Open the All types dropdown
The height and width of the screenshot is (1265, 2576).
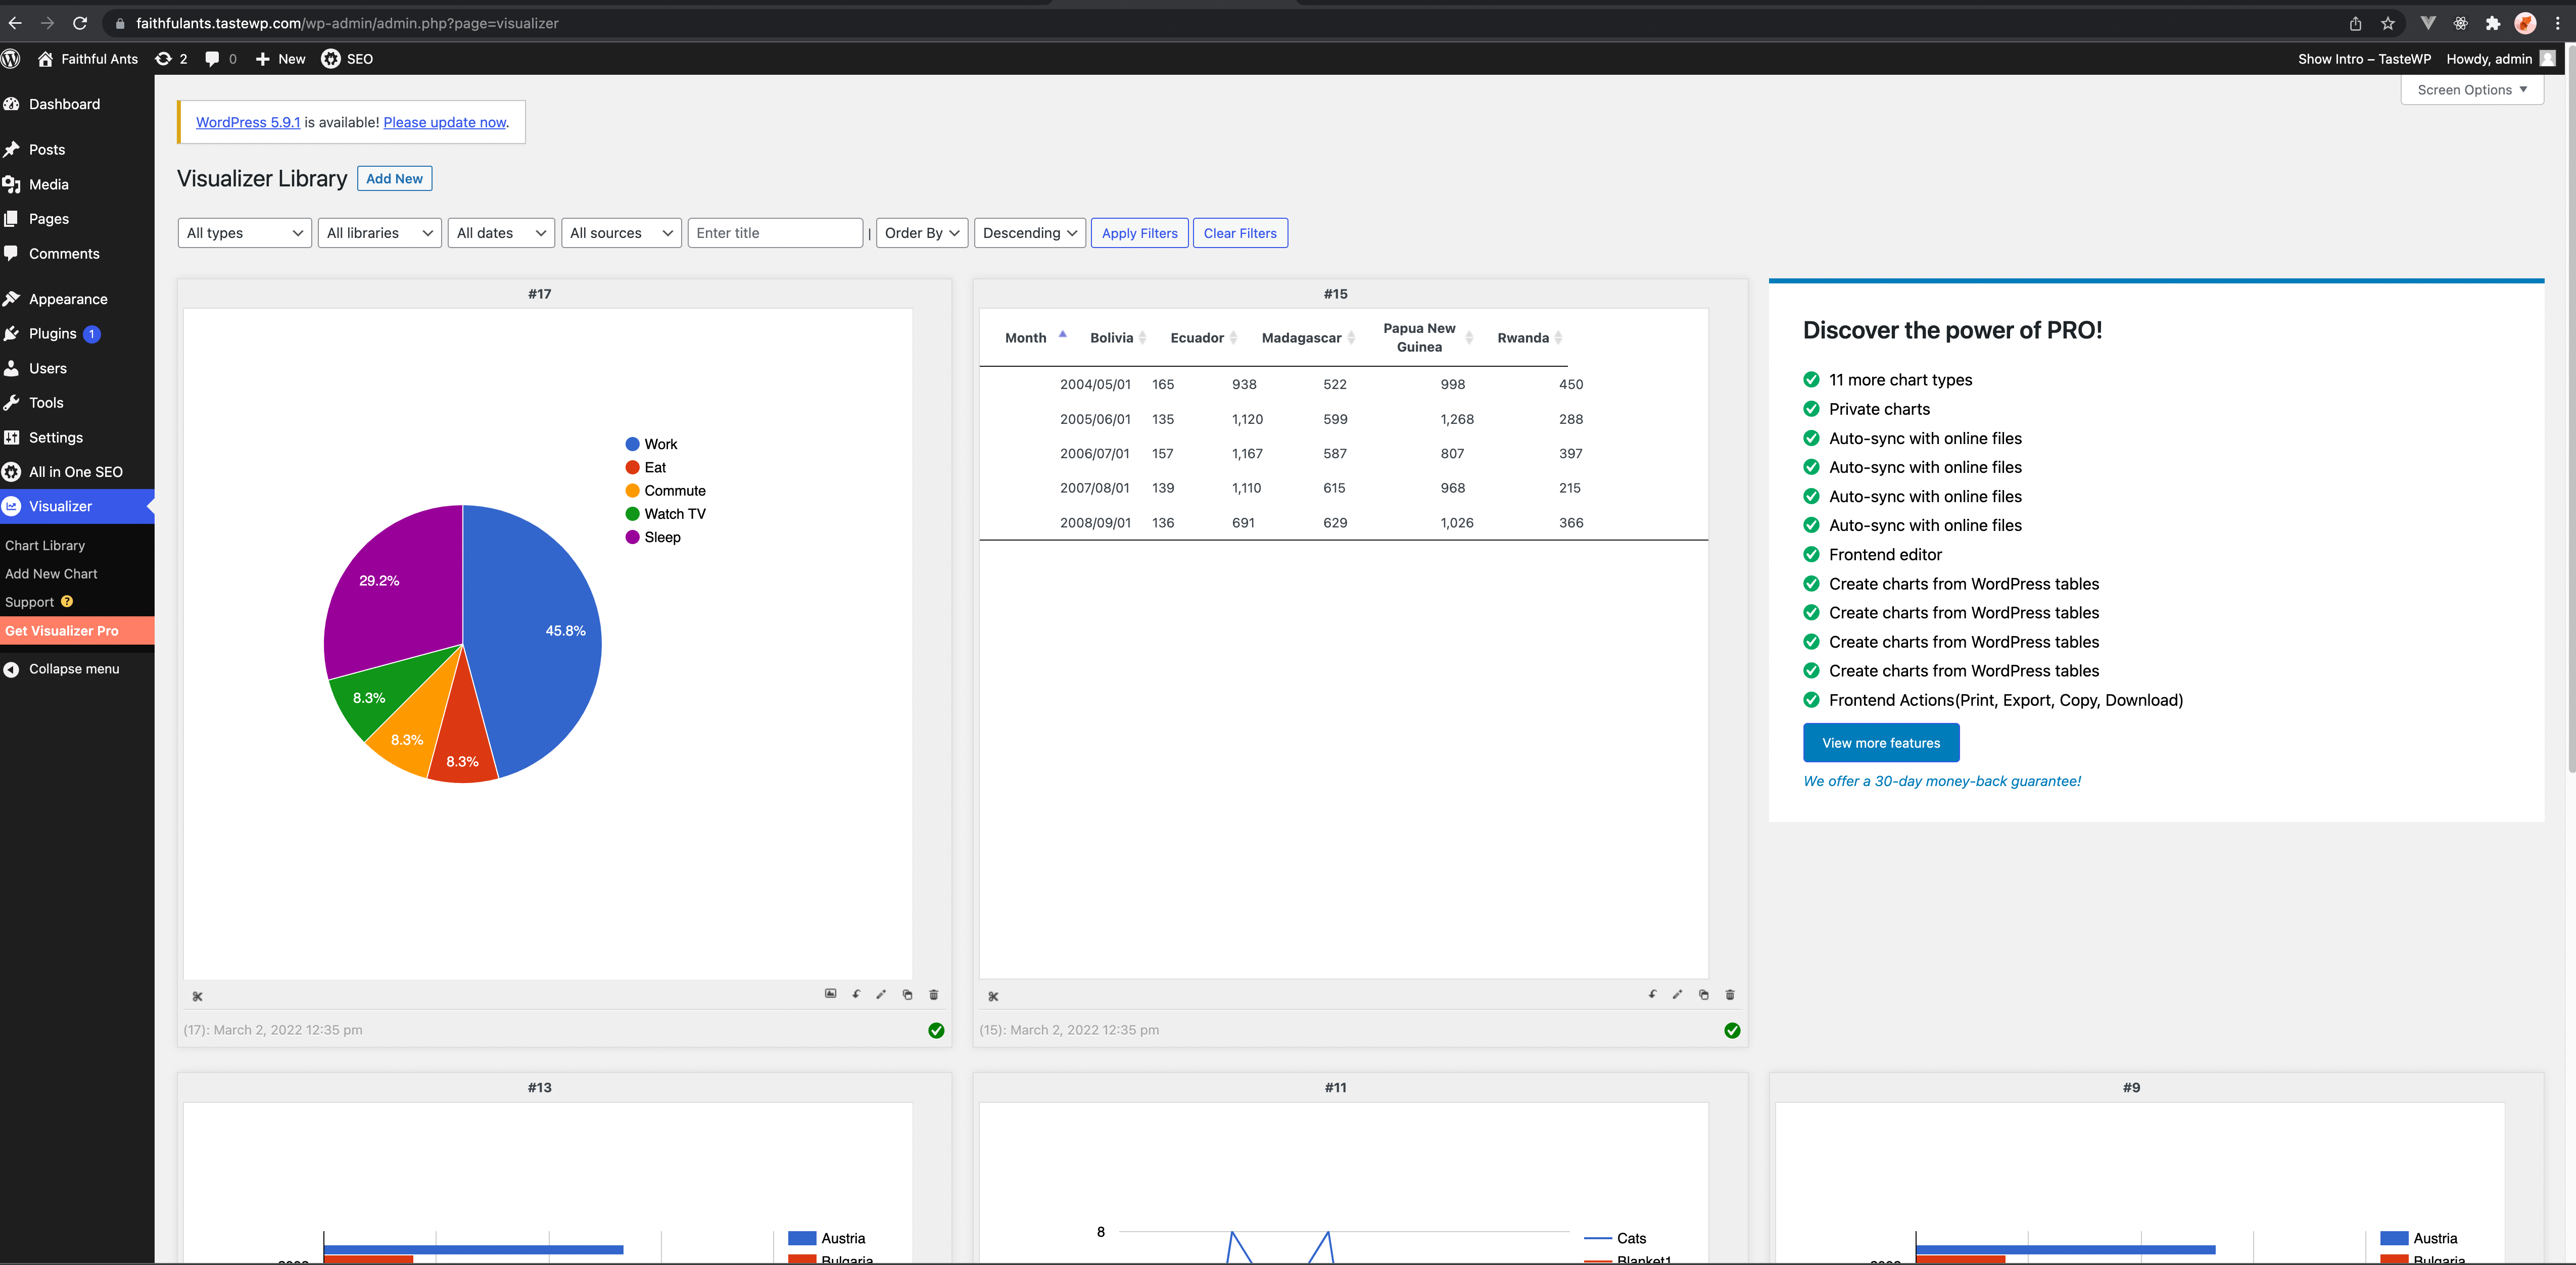pos(244,233)
